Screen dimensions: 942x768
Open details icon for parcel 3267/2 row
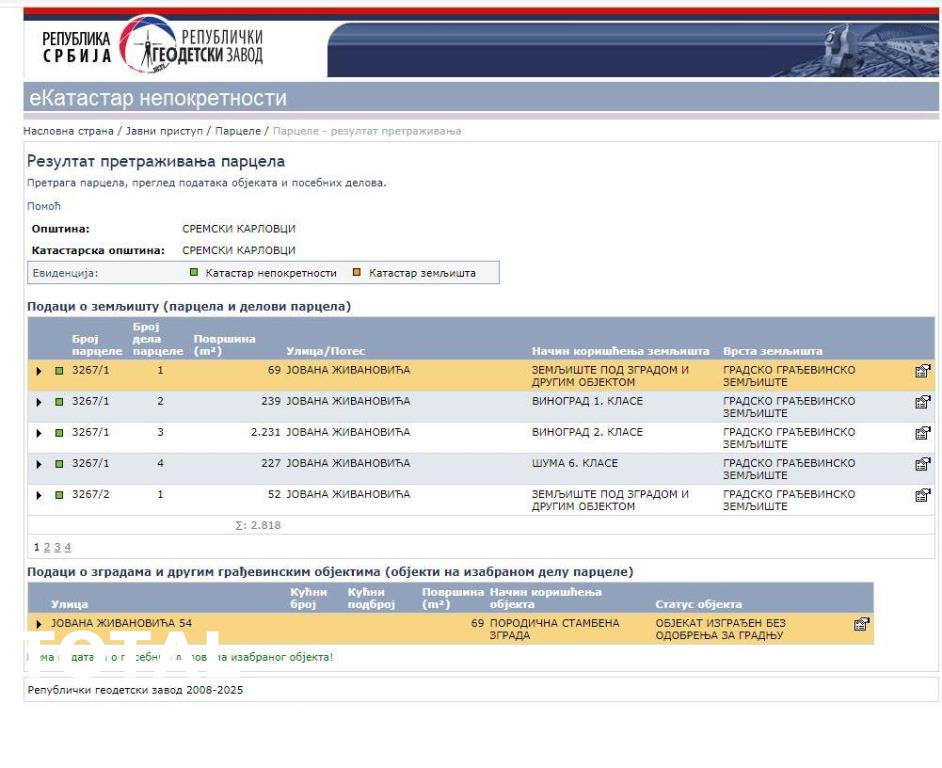point(922,495)
